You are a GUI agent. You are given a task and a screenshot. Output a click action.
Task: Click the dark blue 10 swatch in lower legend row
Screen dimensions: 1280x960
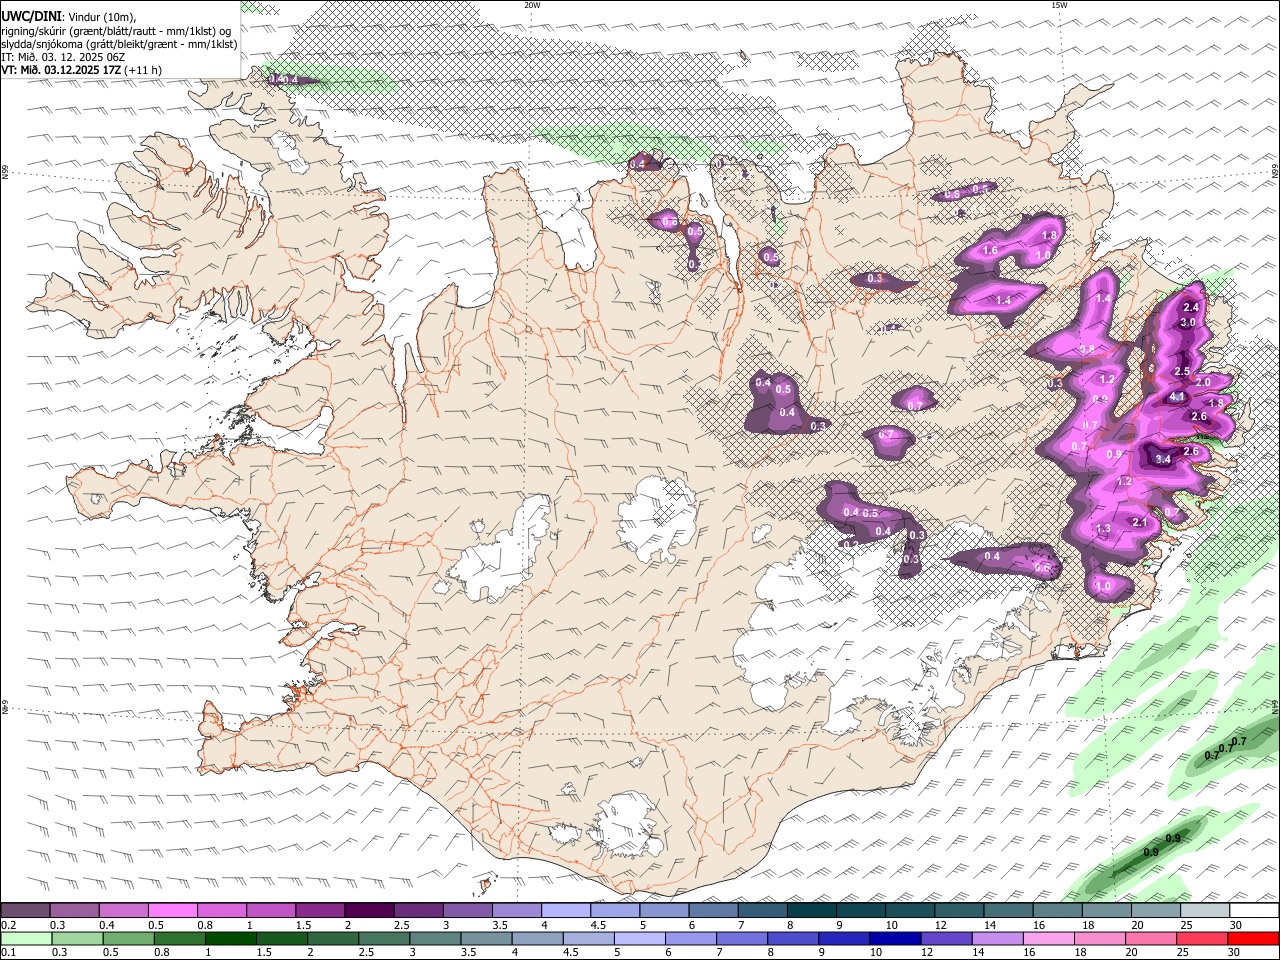896,938
